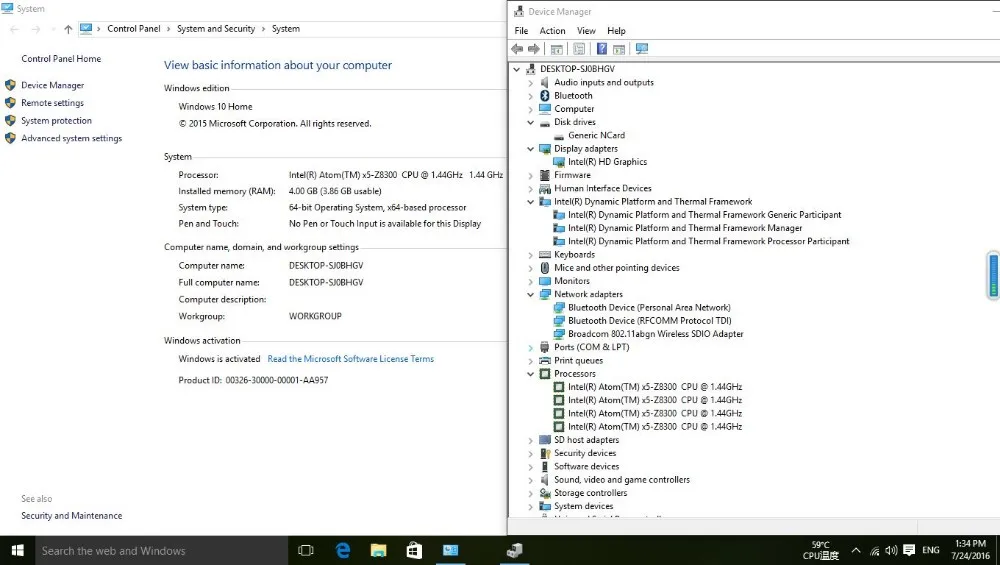Expand Human Interface Devices category
This screenshot has width=1000, height=565.
(x=531, y=189)
